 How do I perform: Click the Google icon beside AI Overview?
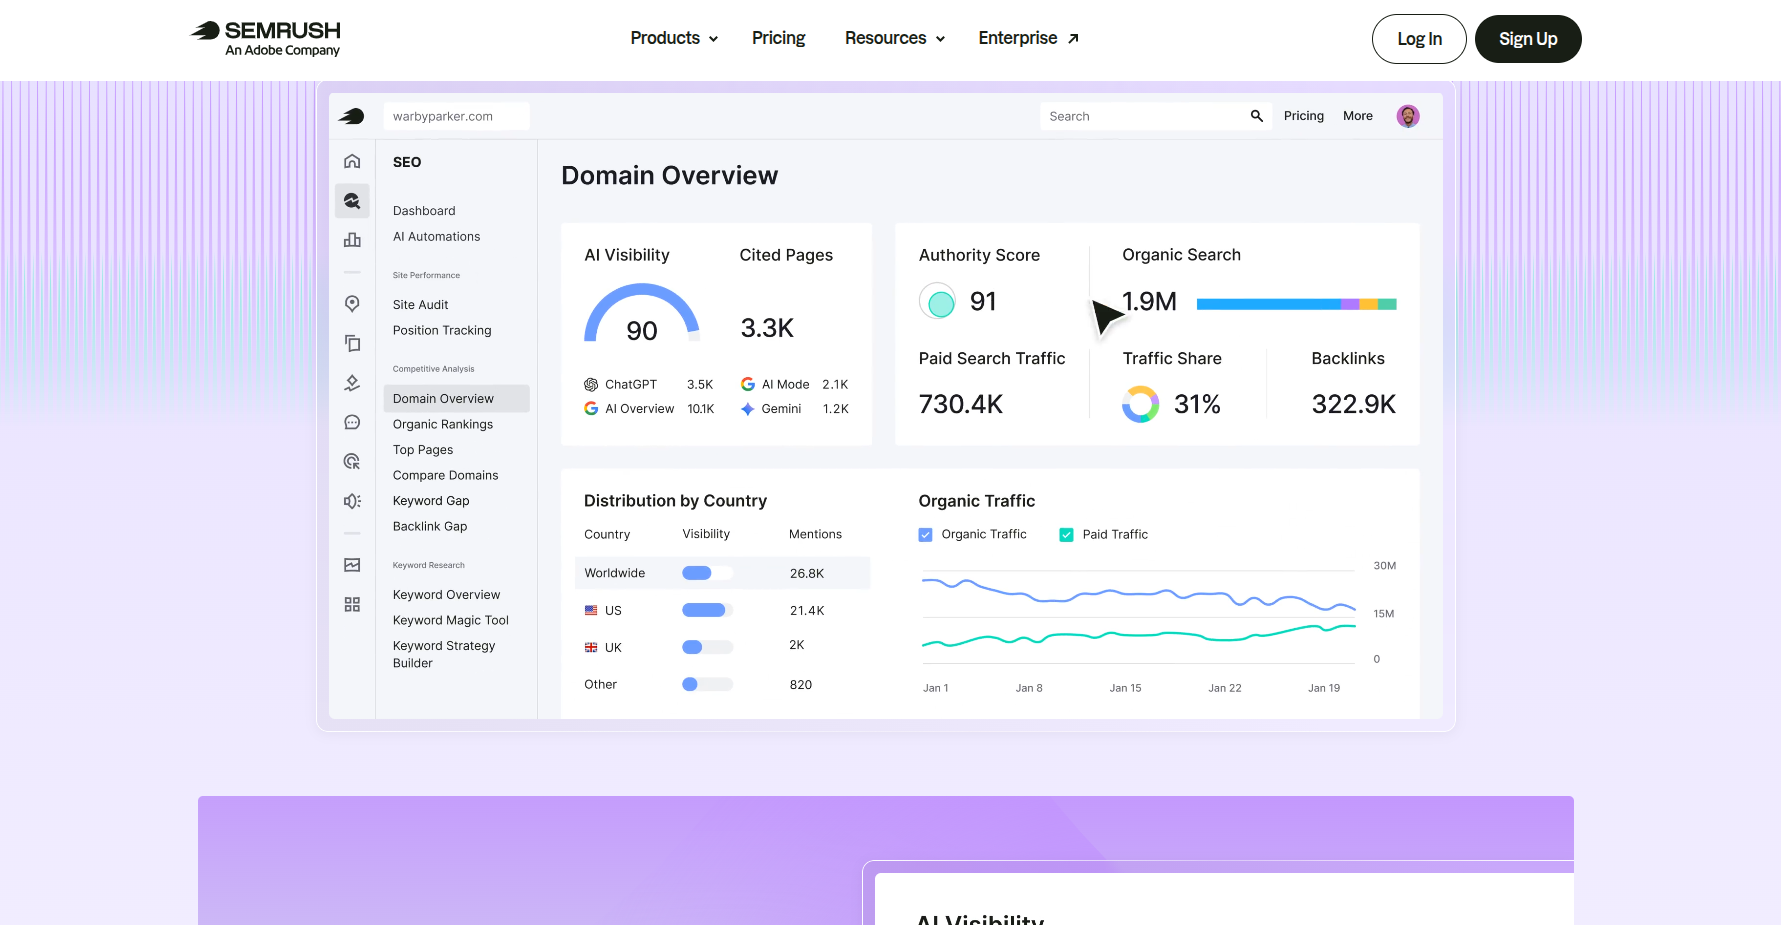point(591,409)
